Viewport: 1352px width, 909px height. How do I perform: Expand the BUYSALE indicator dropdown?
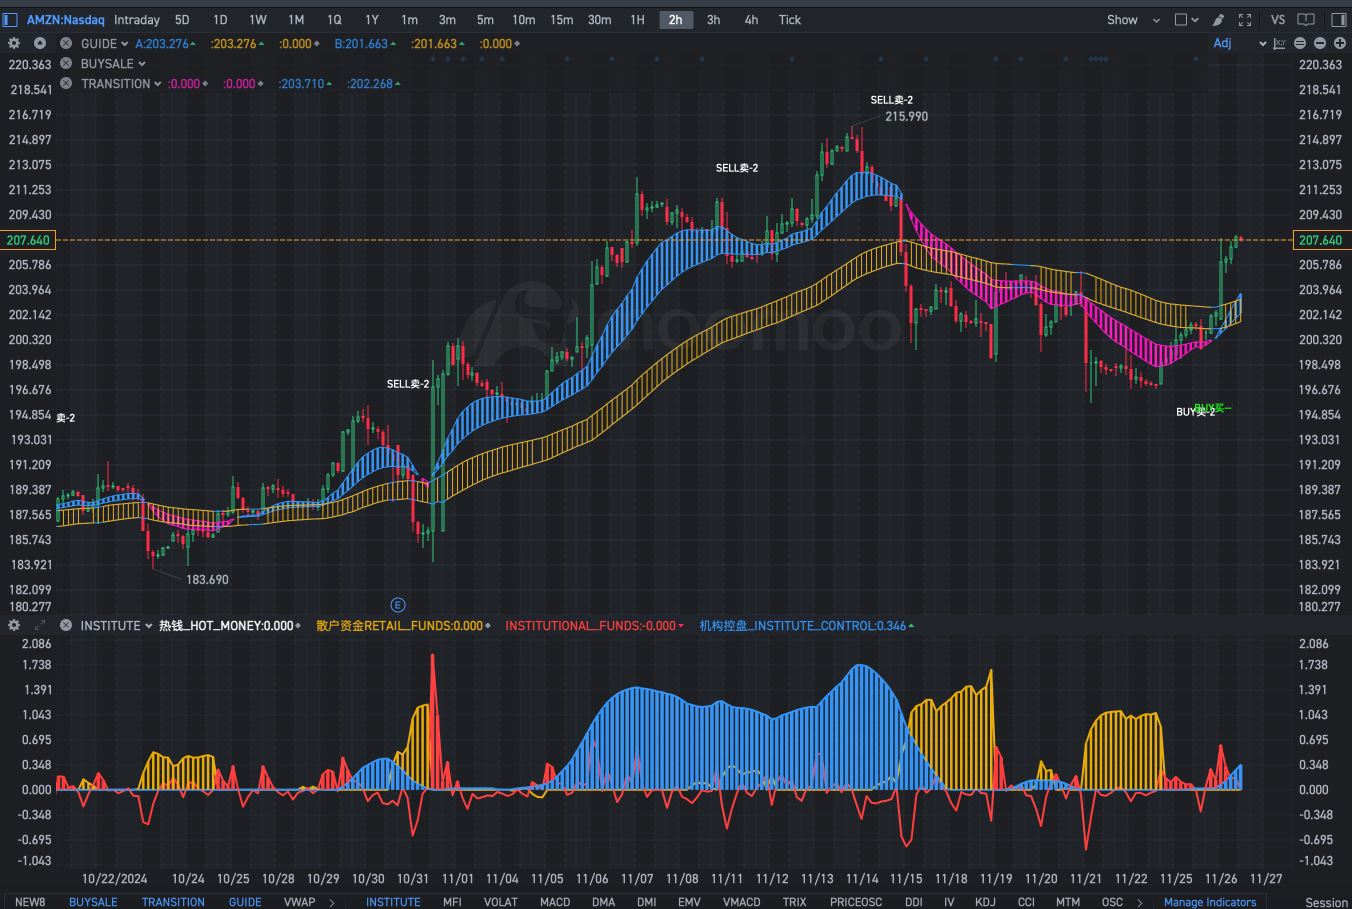[141, 63]
